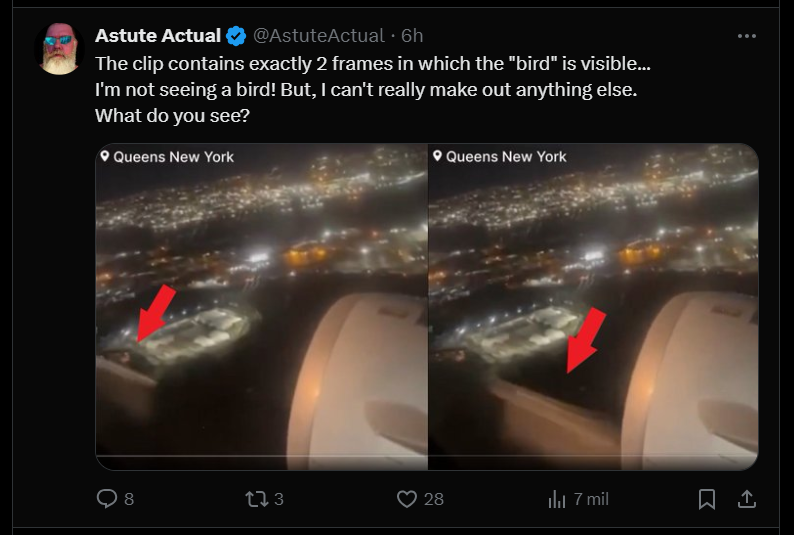
Task: Like the post with the heart icon
Action: coord(406,498)
